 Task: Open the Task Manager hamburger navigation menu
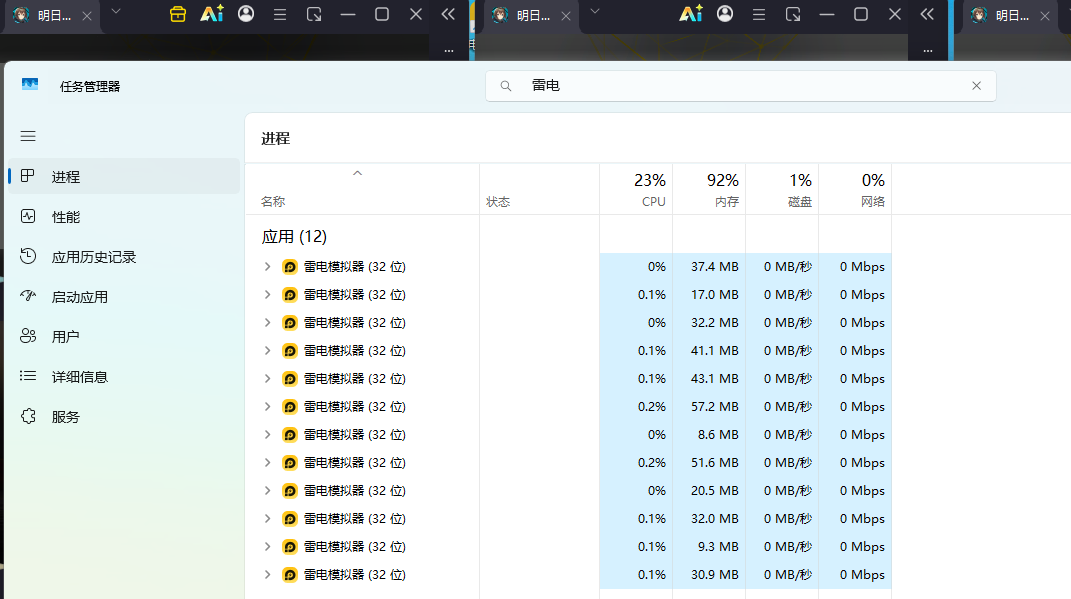[28, 136]
